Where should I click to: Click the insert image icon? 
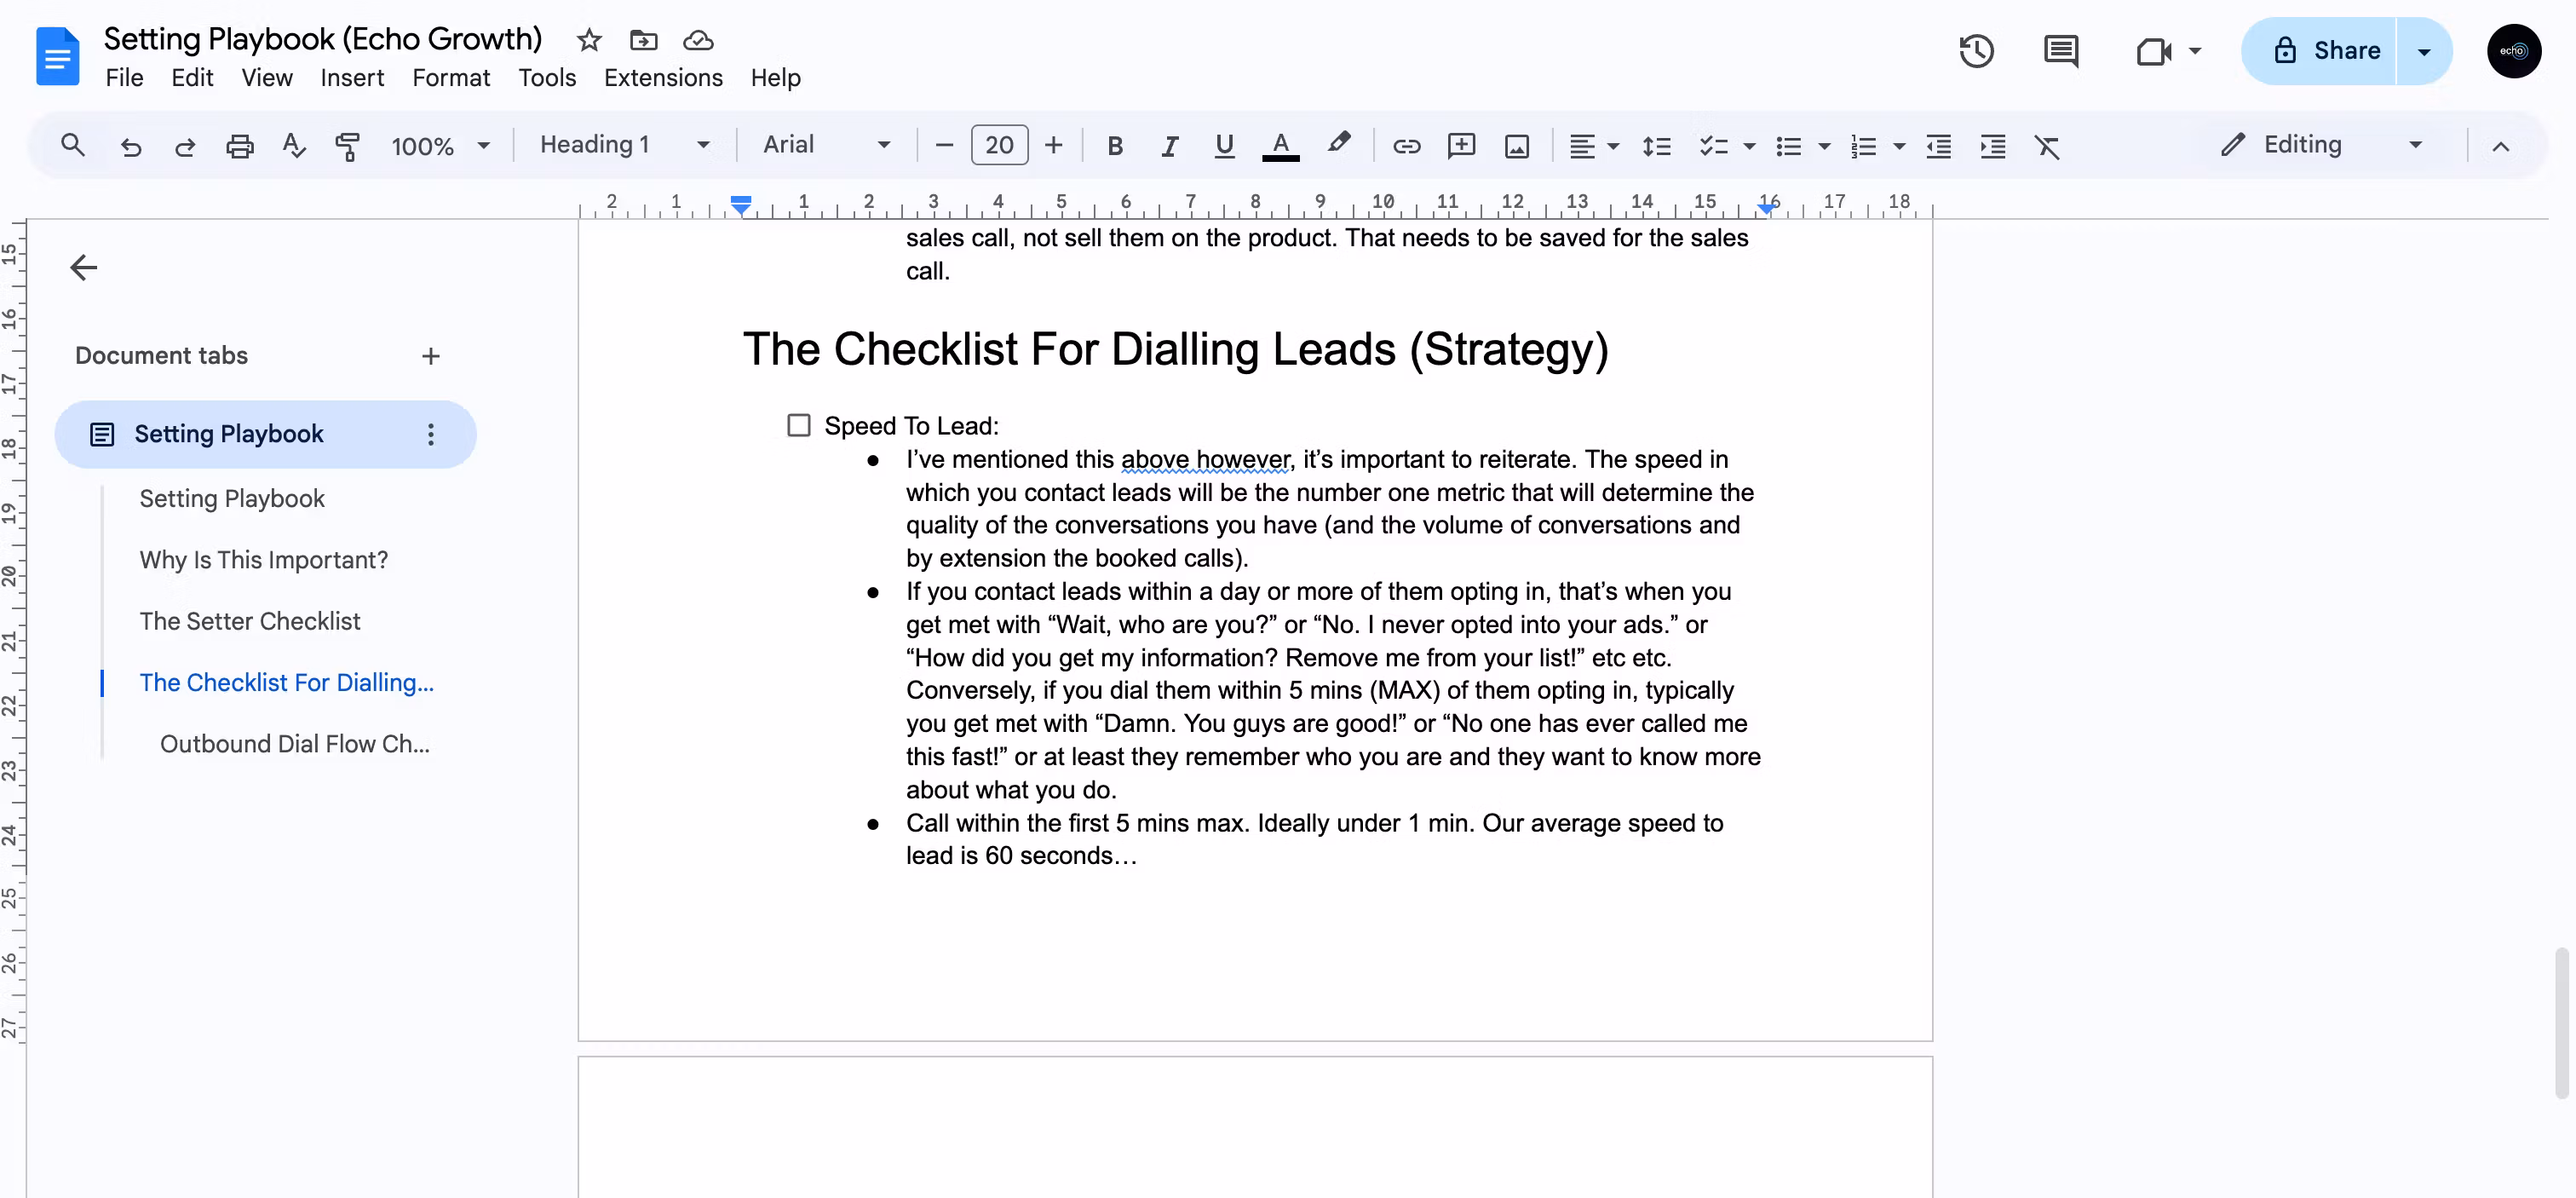click(x=1516, y=146)
